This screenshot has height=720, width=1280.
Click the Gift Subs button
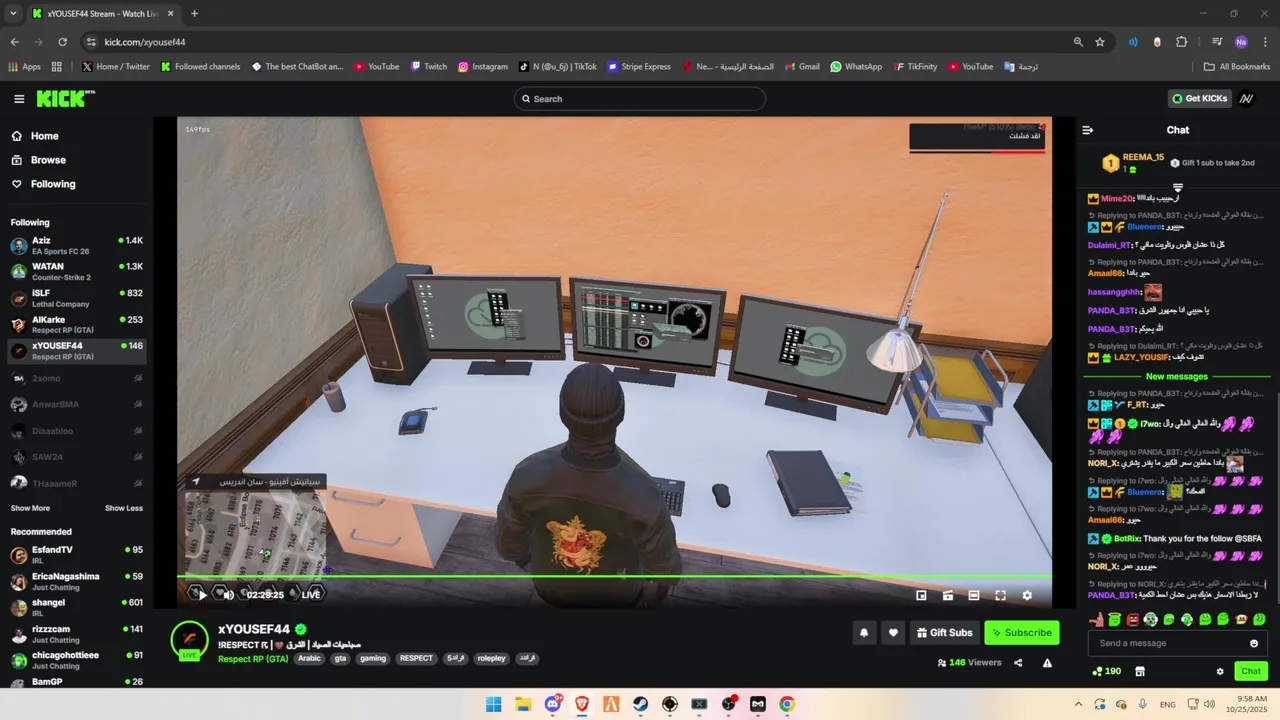944,632
